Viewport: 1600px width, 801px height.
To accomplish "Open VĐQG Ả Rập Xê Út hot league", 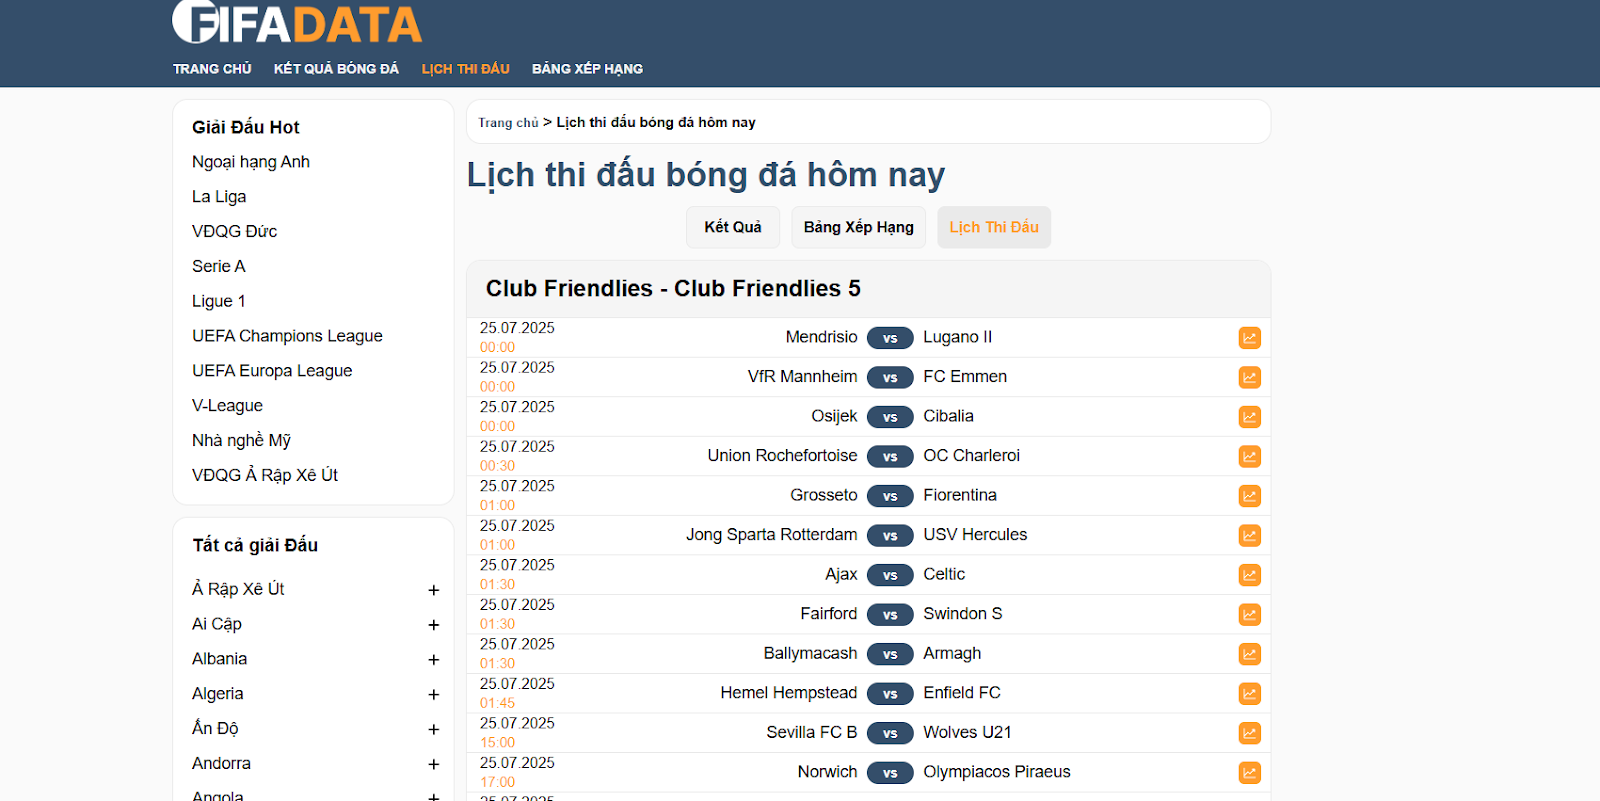I will (x=265, y=475).
